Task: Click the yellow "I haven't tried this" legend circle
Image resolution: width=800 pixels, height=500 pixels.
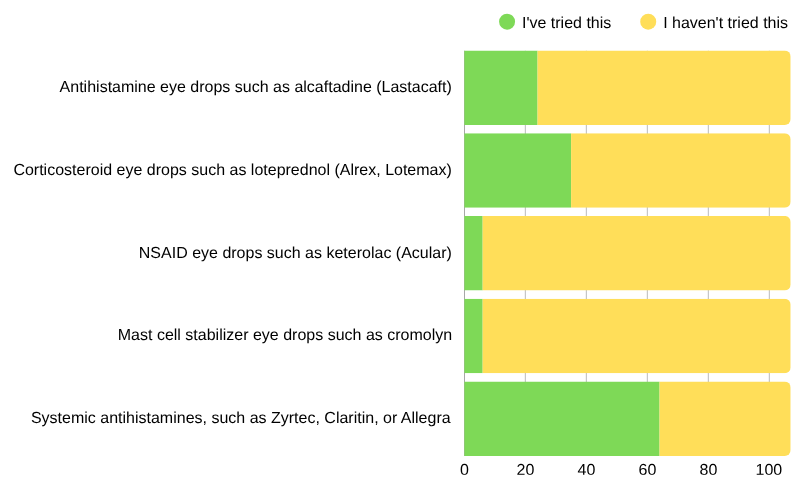Action: [x=648, y=22]
